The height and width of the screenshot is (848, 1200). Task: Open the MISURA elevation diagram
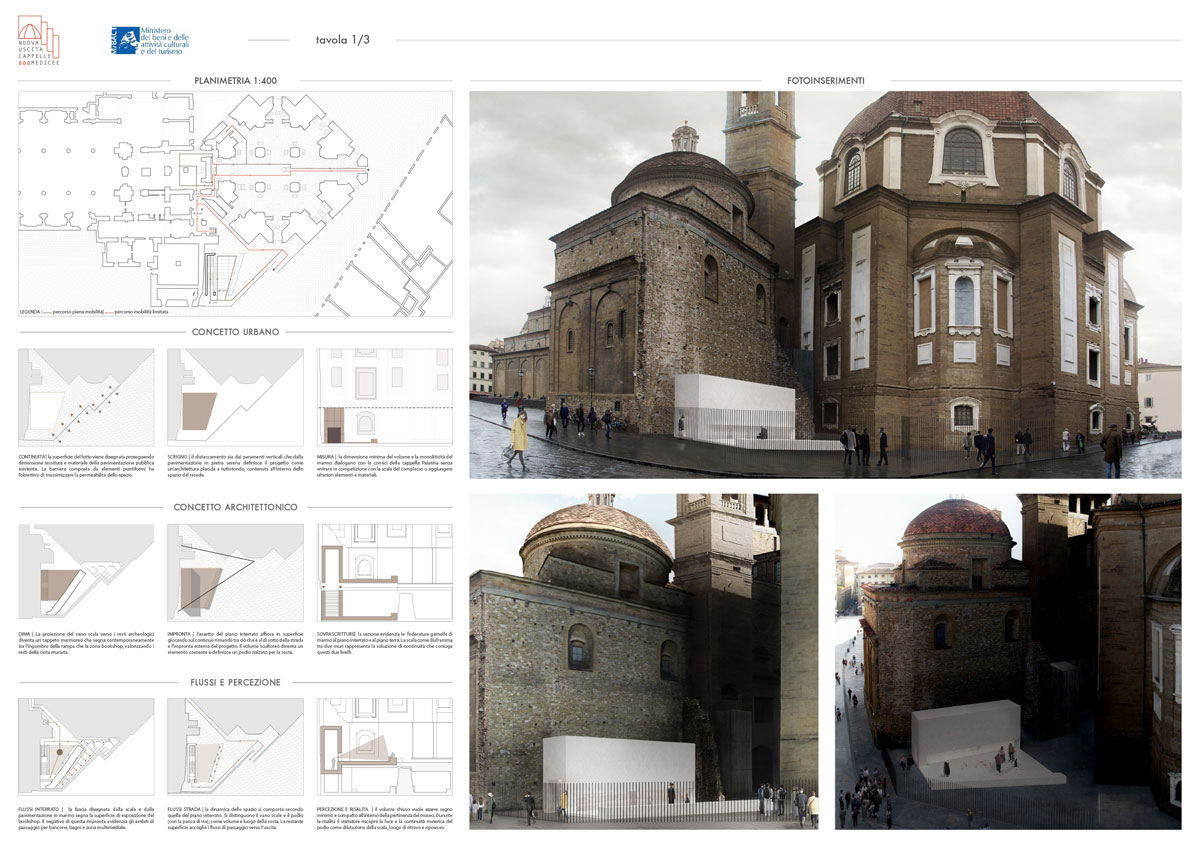click(x=384, y=396)
